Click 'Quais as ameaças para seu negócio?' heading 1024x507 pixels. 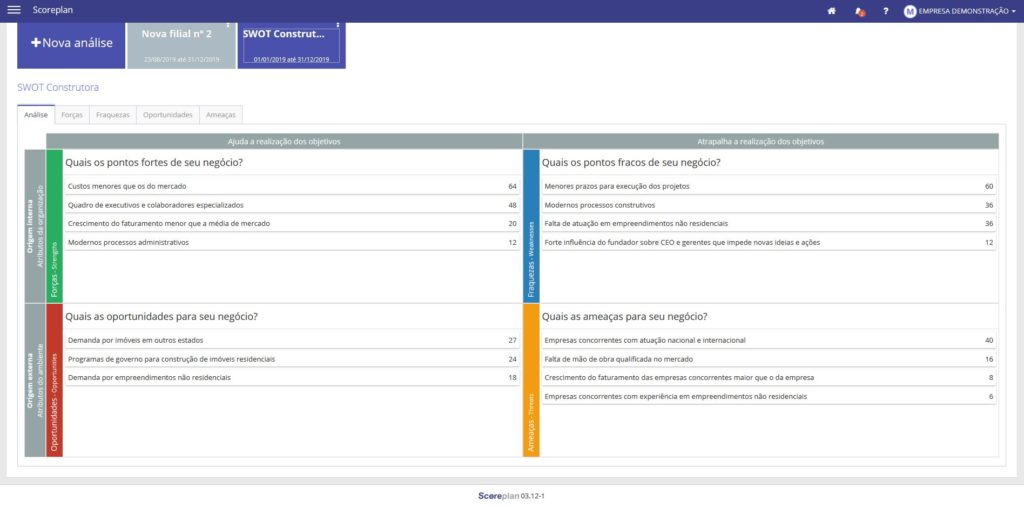click(624, 317)
